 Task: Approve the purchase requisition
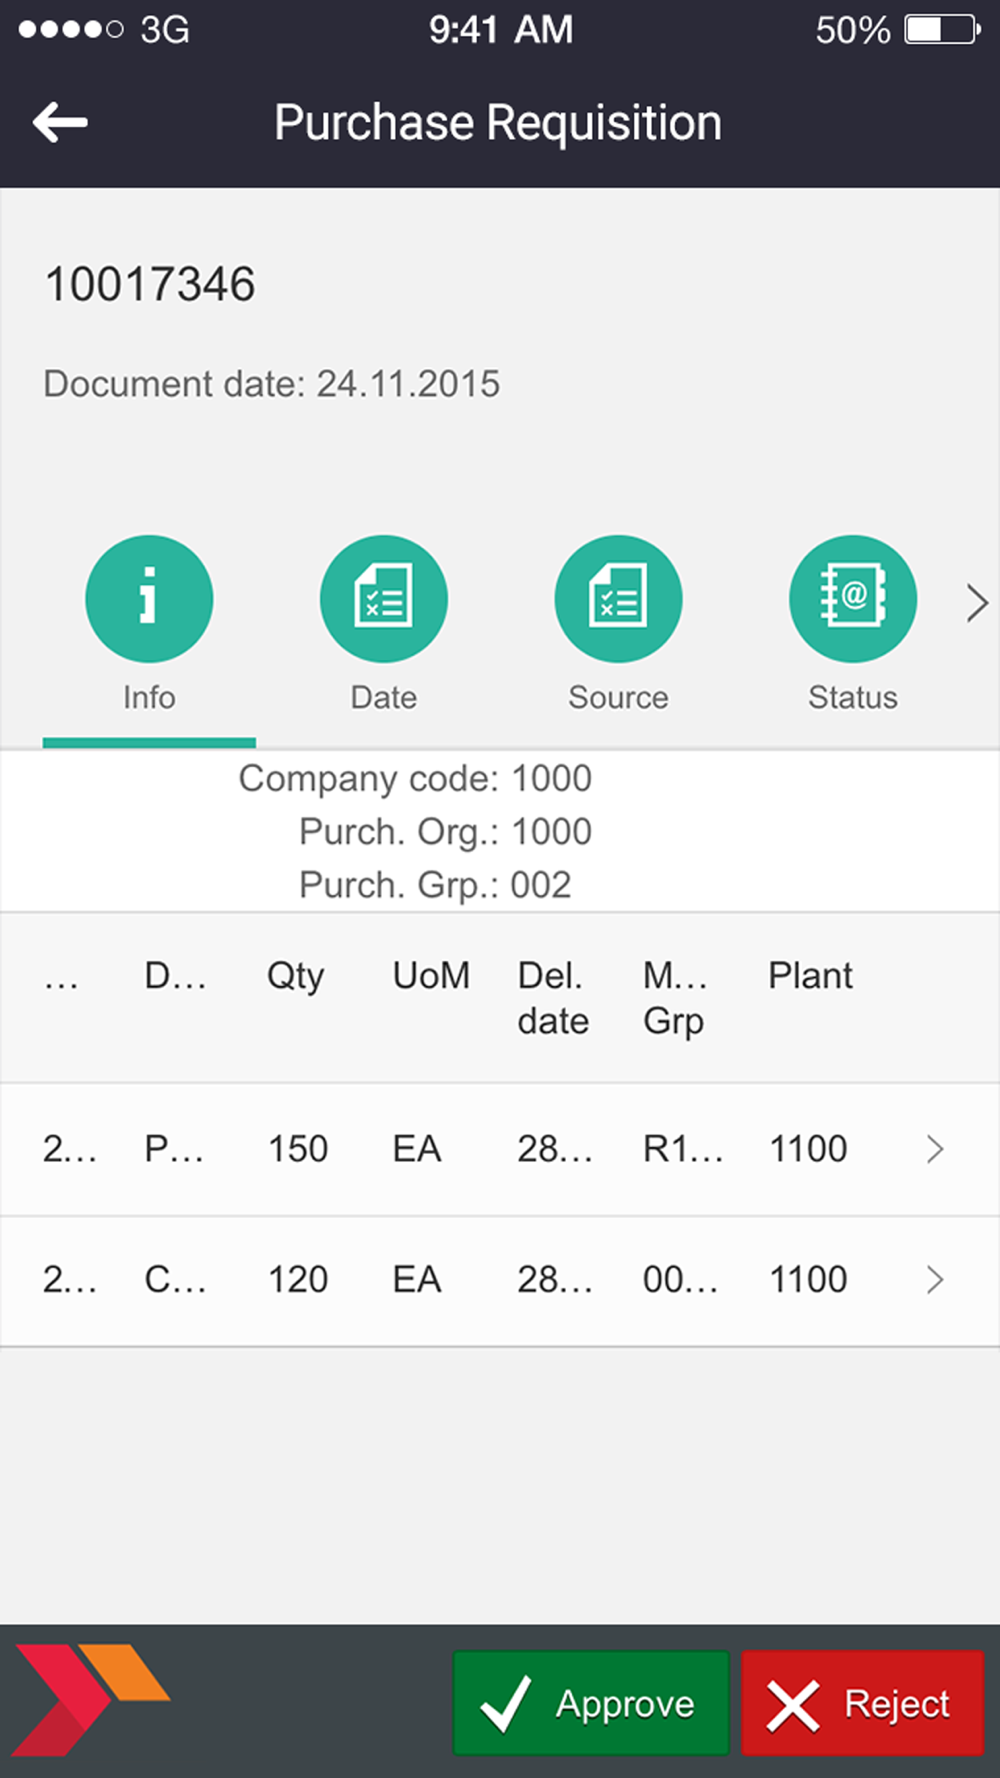(x=591, y=1703)
